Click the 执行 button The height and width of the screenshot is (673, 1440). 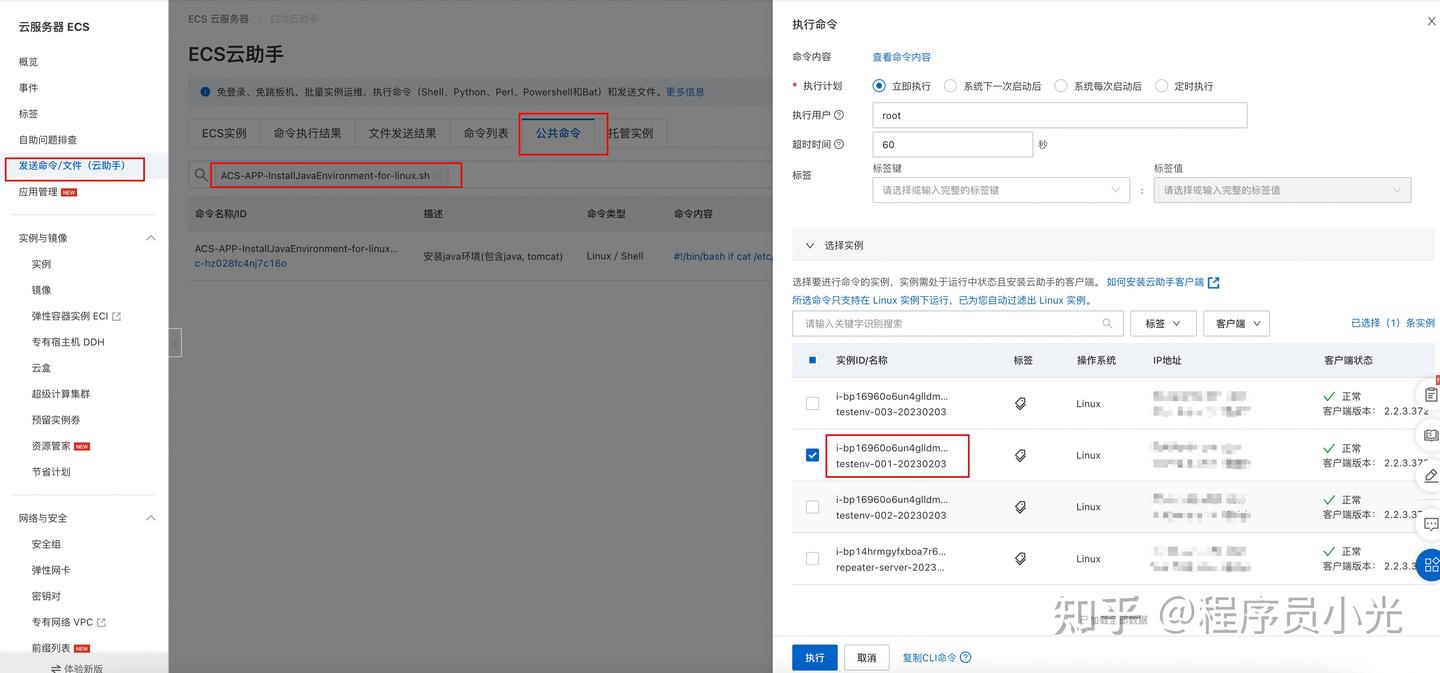tap(814, 657)
